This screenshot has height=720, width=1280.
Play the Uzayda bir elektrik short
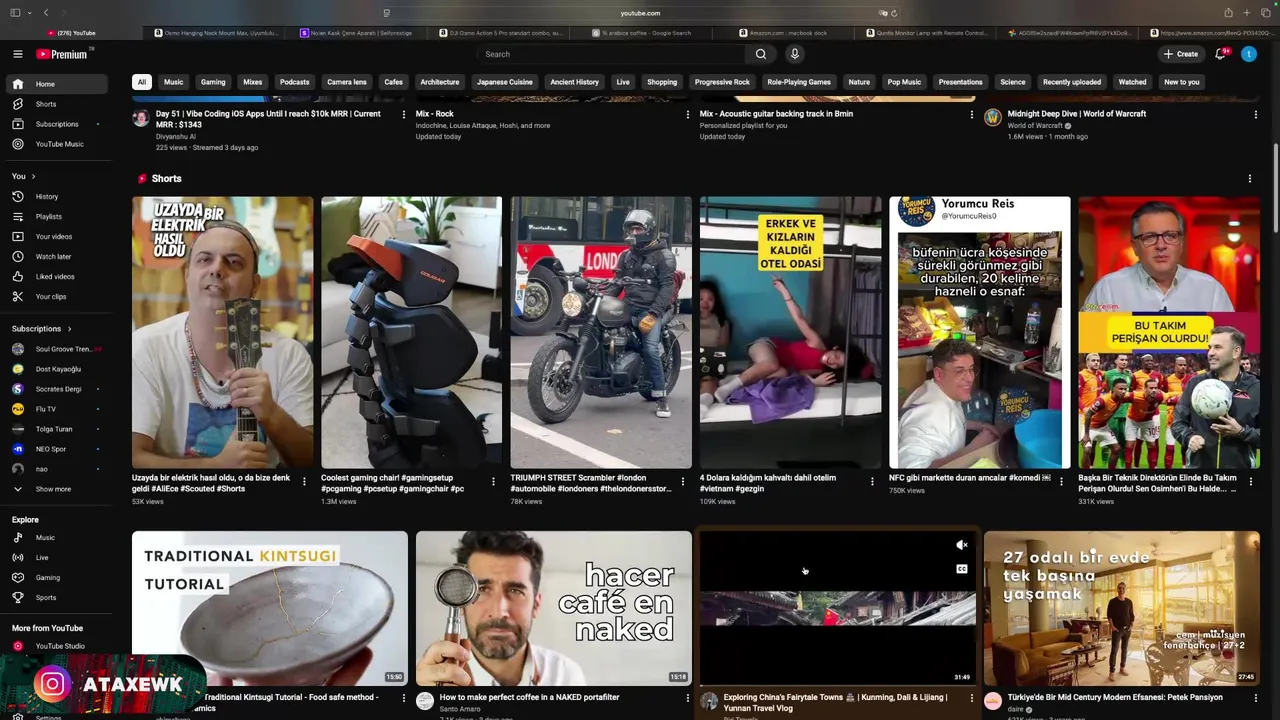[222, 332]
